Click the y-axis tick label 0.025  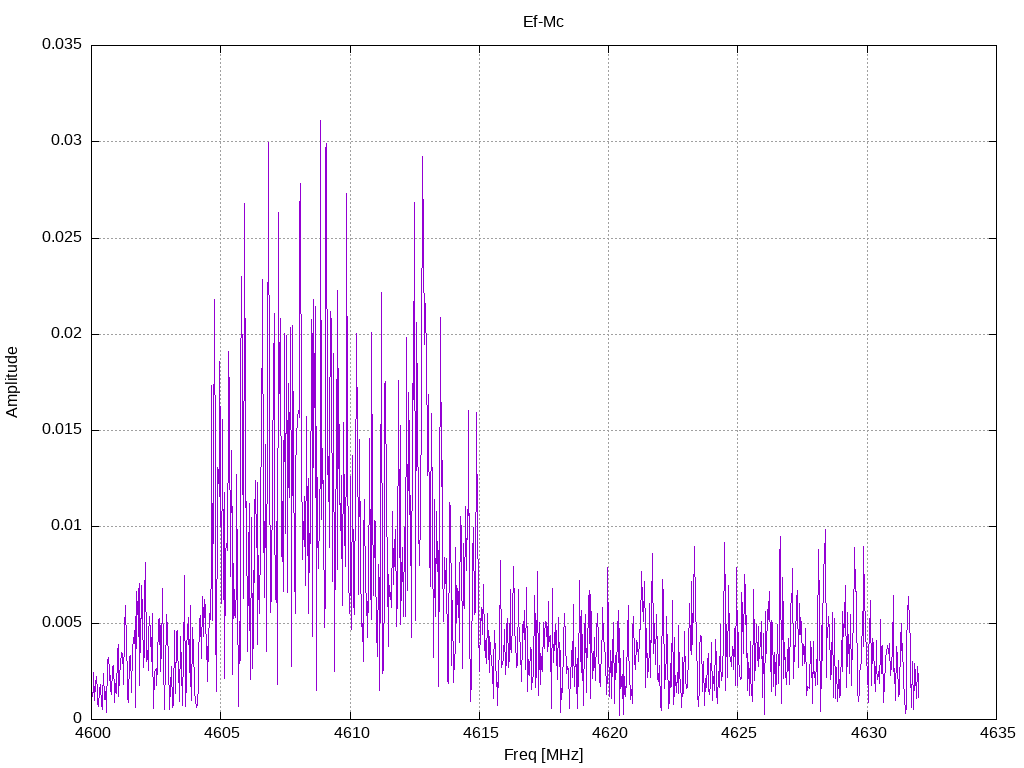[62, 237]
